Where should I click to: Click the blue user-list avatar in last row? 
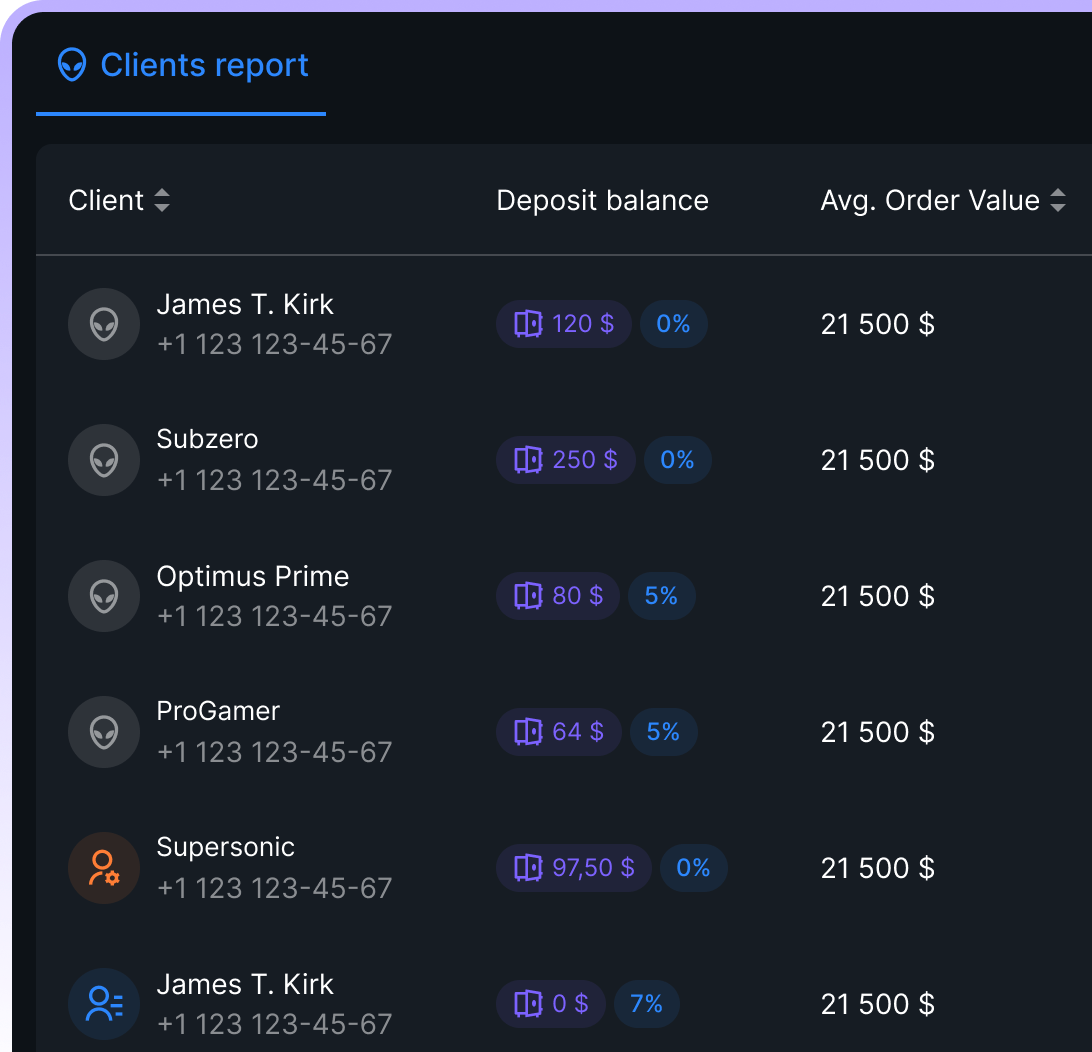pyautogui.click(x=104, y=1004)
